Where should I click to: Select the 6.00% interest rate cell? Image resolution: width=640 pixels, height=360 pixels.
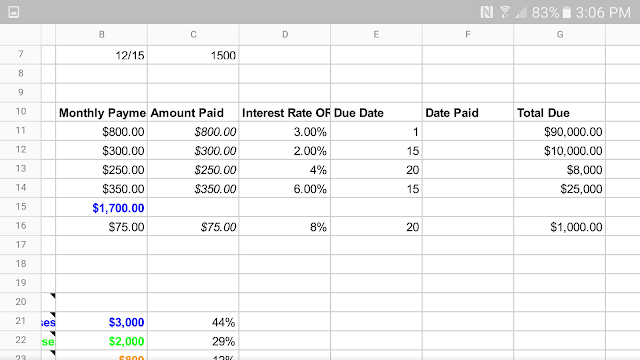tap(285, 189)
